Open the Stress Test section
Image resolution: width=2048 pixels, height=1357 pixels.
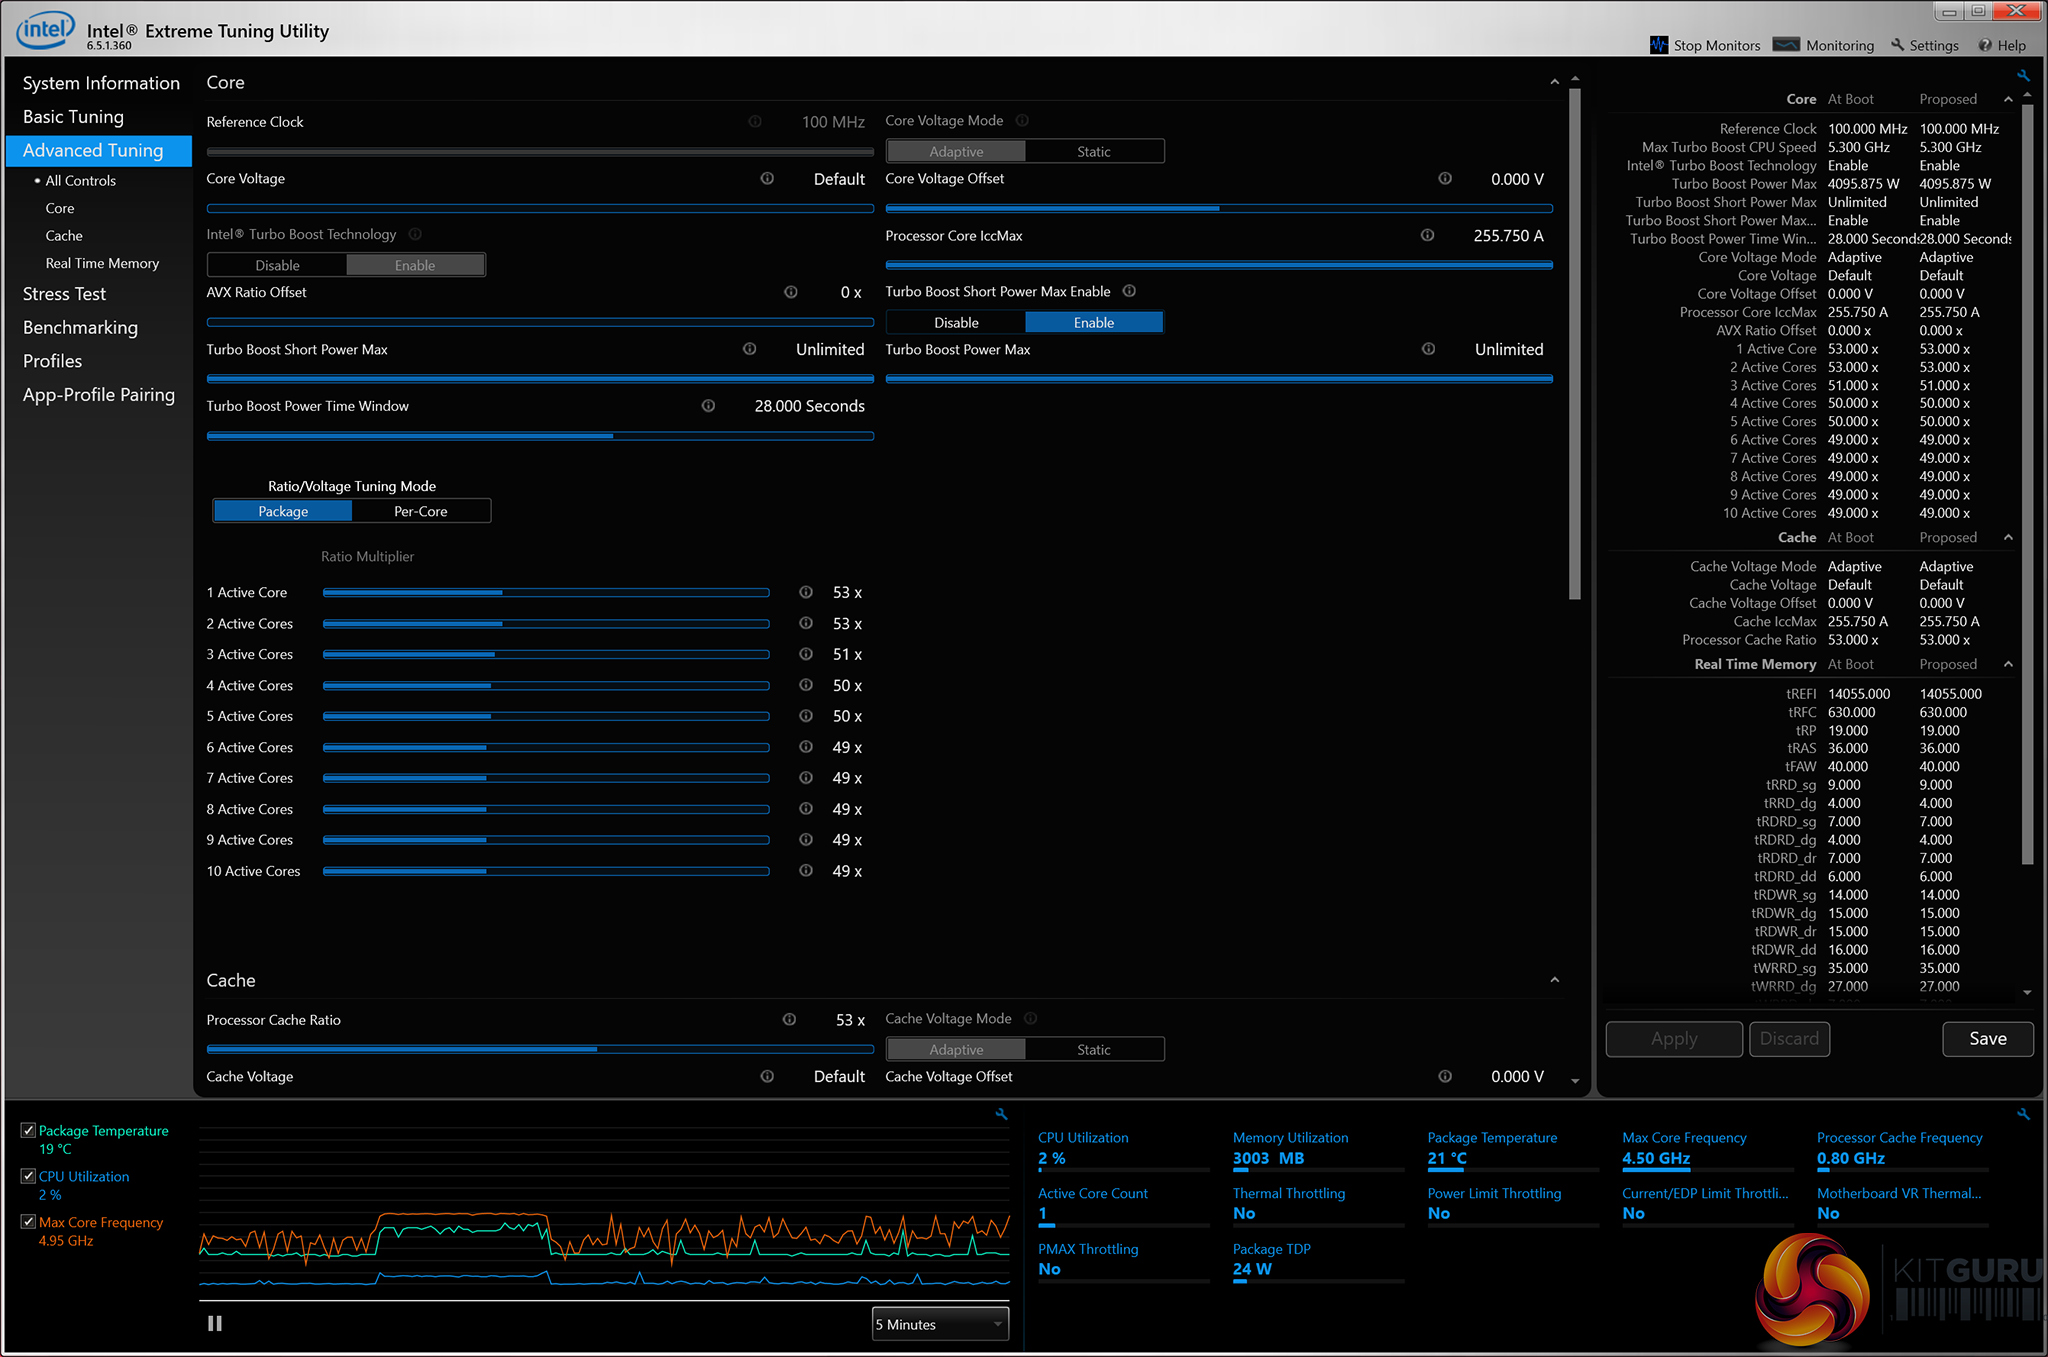point(64,294)
